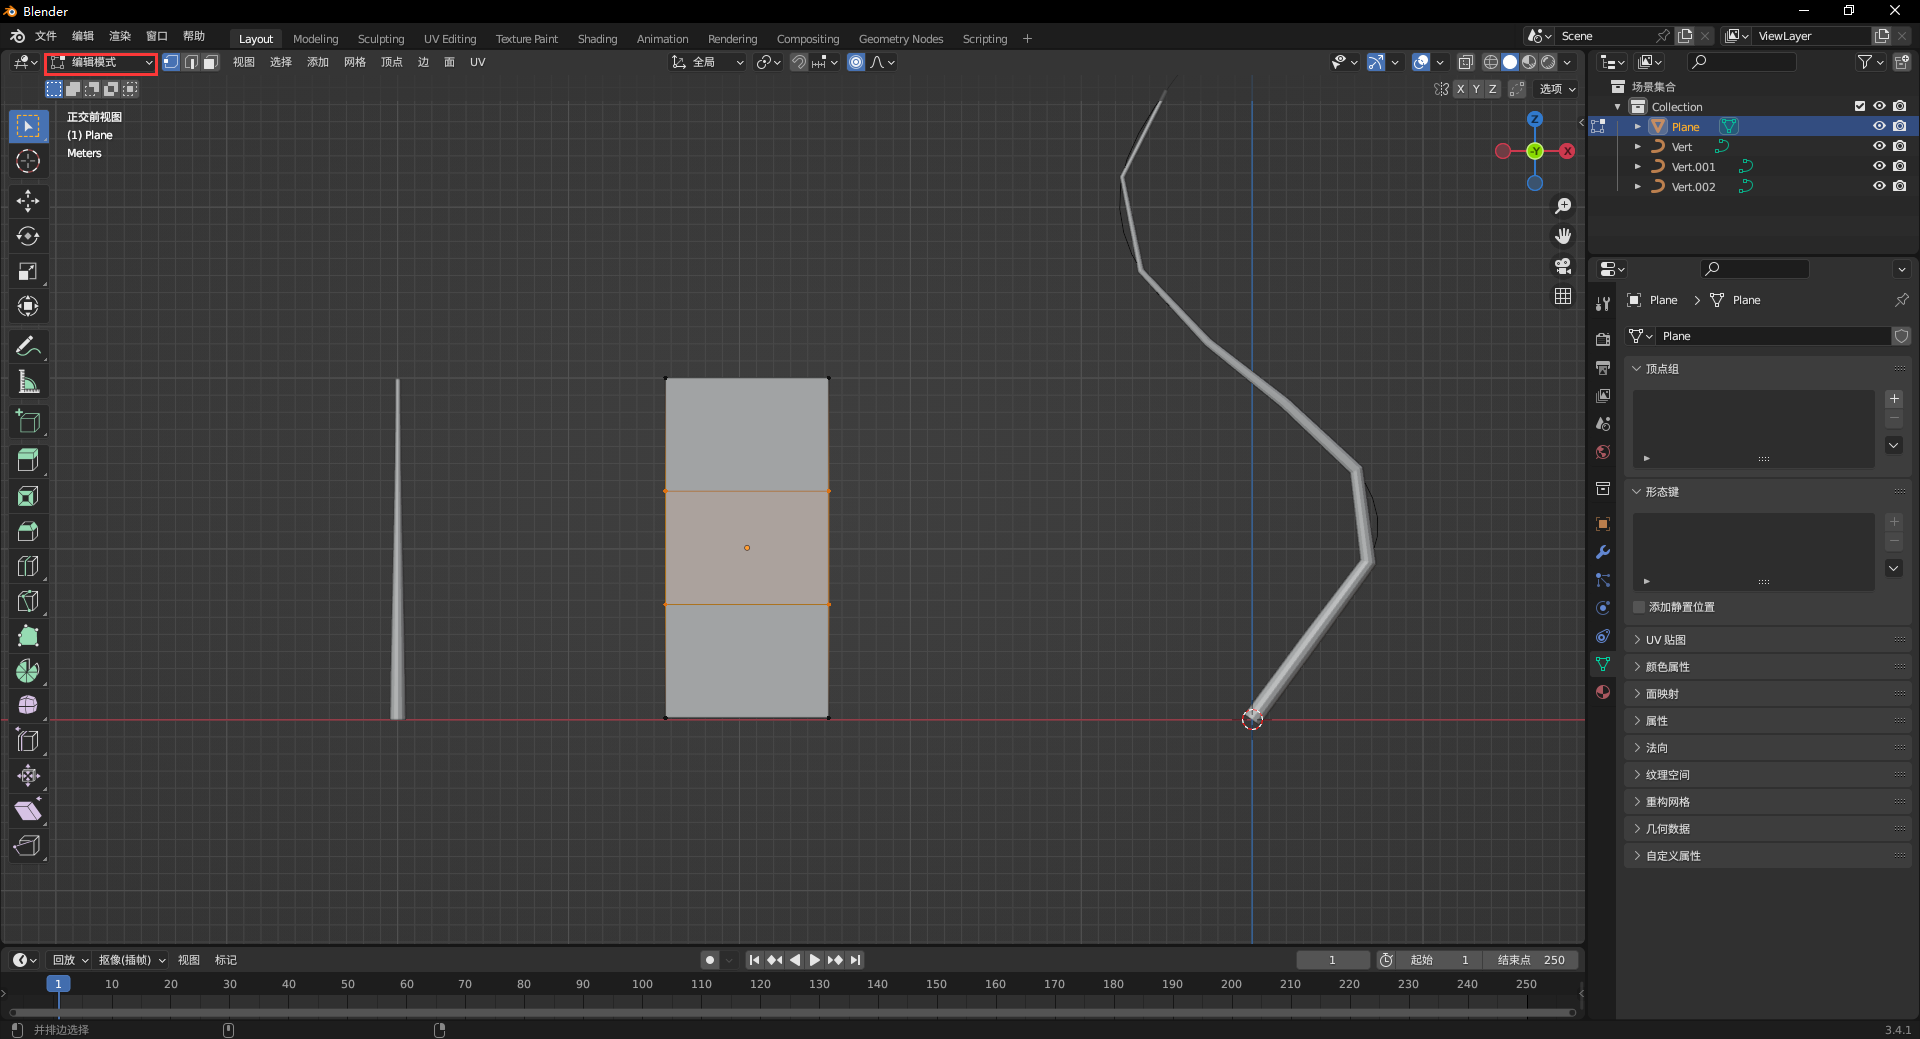The image size is (1920, 1039).
Task: Select the Measure ruler tool
Action: pyautogui.click(x=28, y=382)
